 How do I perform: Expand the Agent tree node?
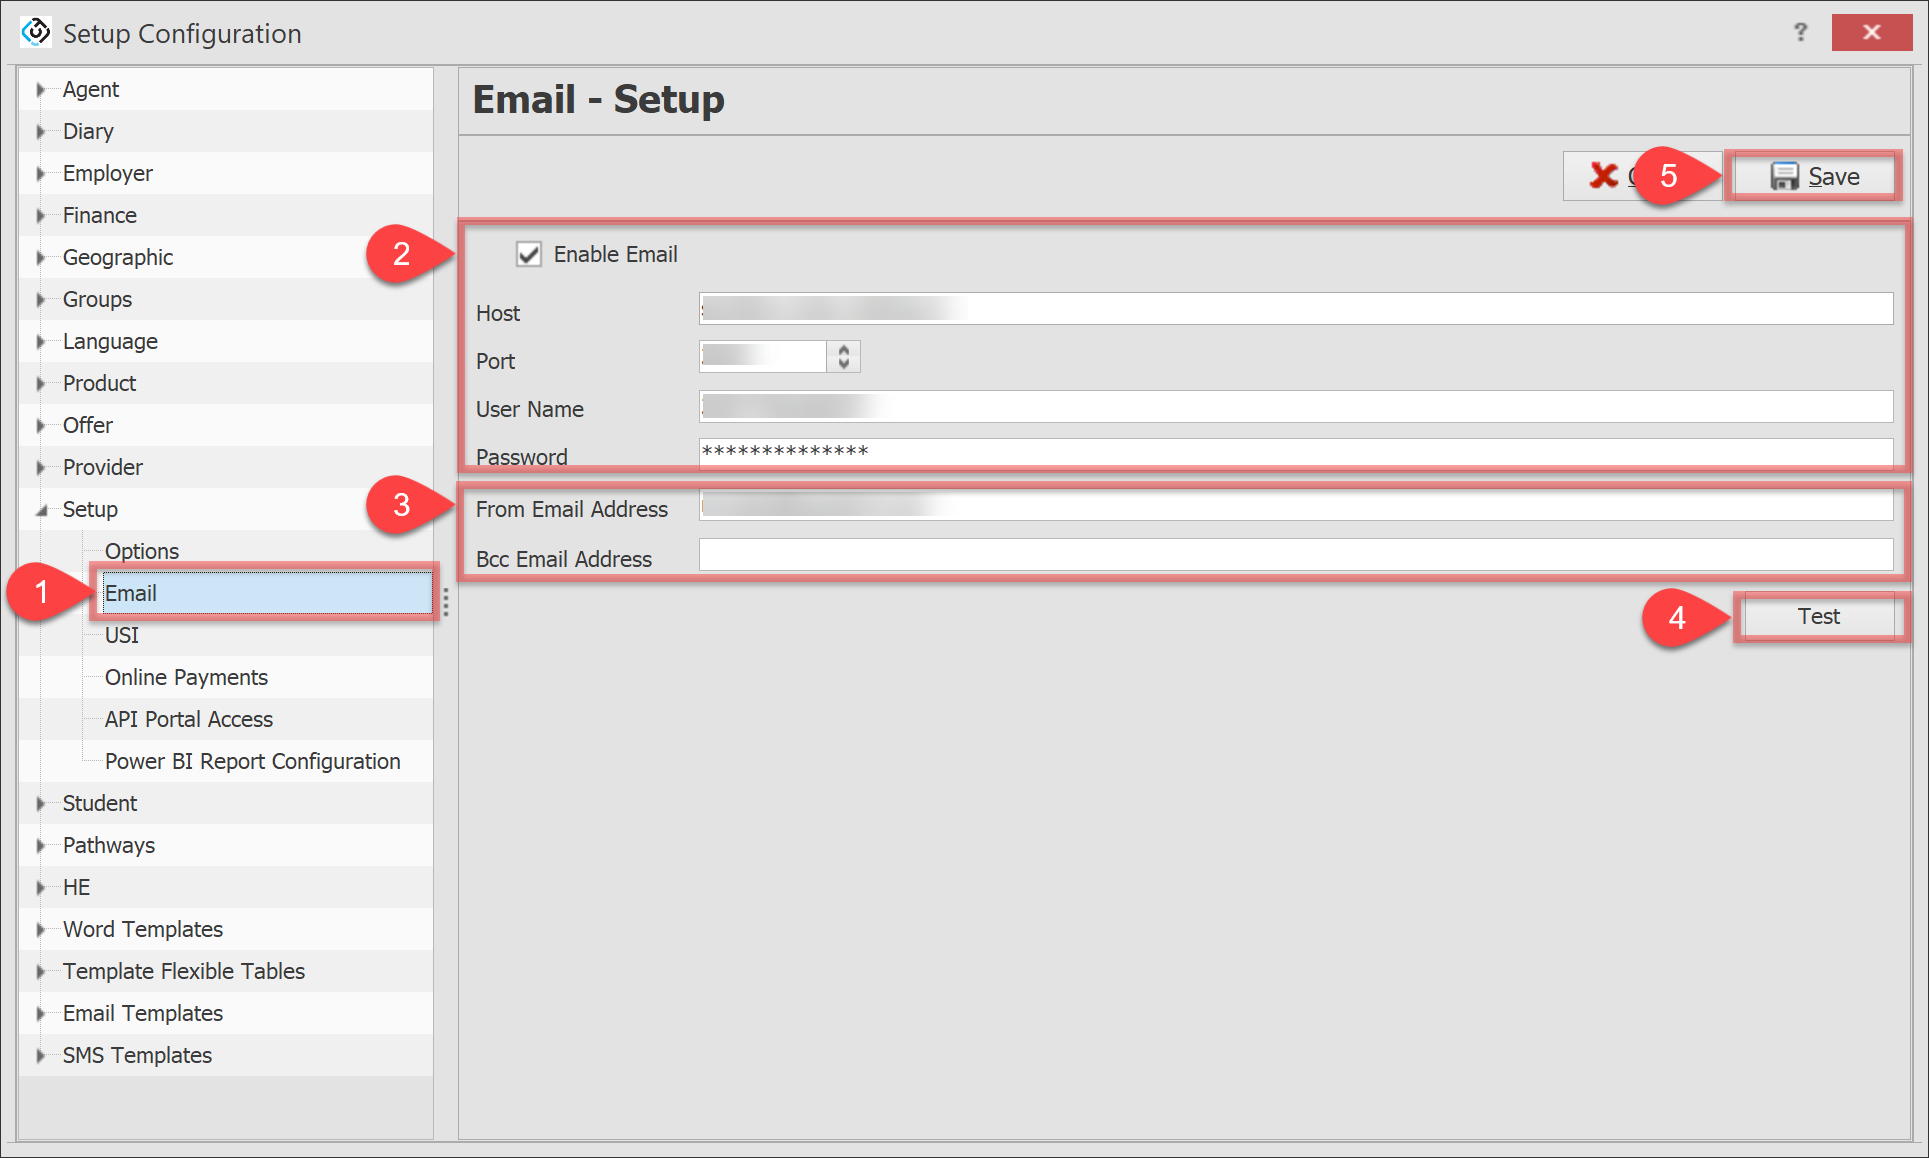point(41,90)
